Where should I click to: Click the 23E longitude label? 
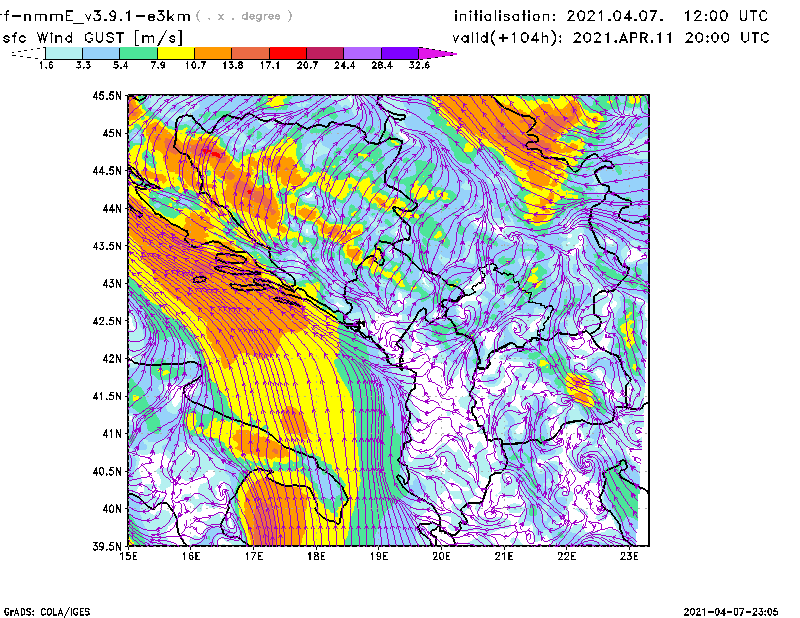click(629, 556)
